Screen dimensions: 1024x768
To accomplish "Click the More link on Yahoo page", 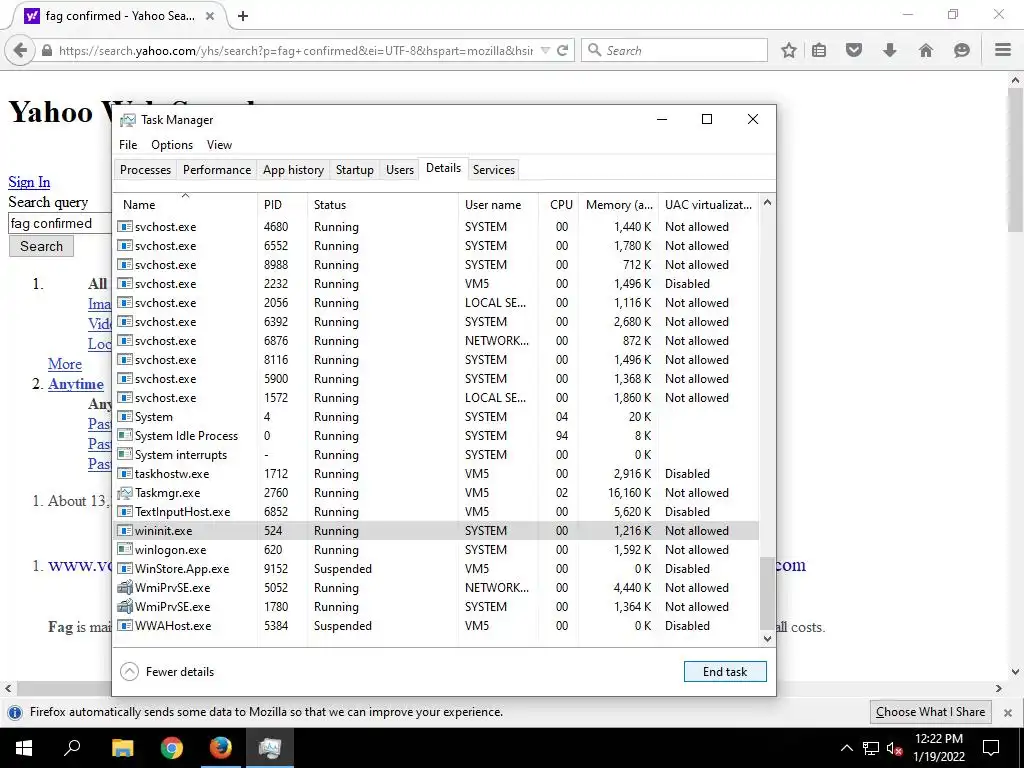I will tap(65, 364).
